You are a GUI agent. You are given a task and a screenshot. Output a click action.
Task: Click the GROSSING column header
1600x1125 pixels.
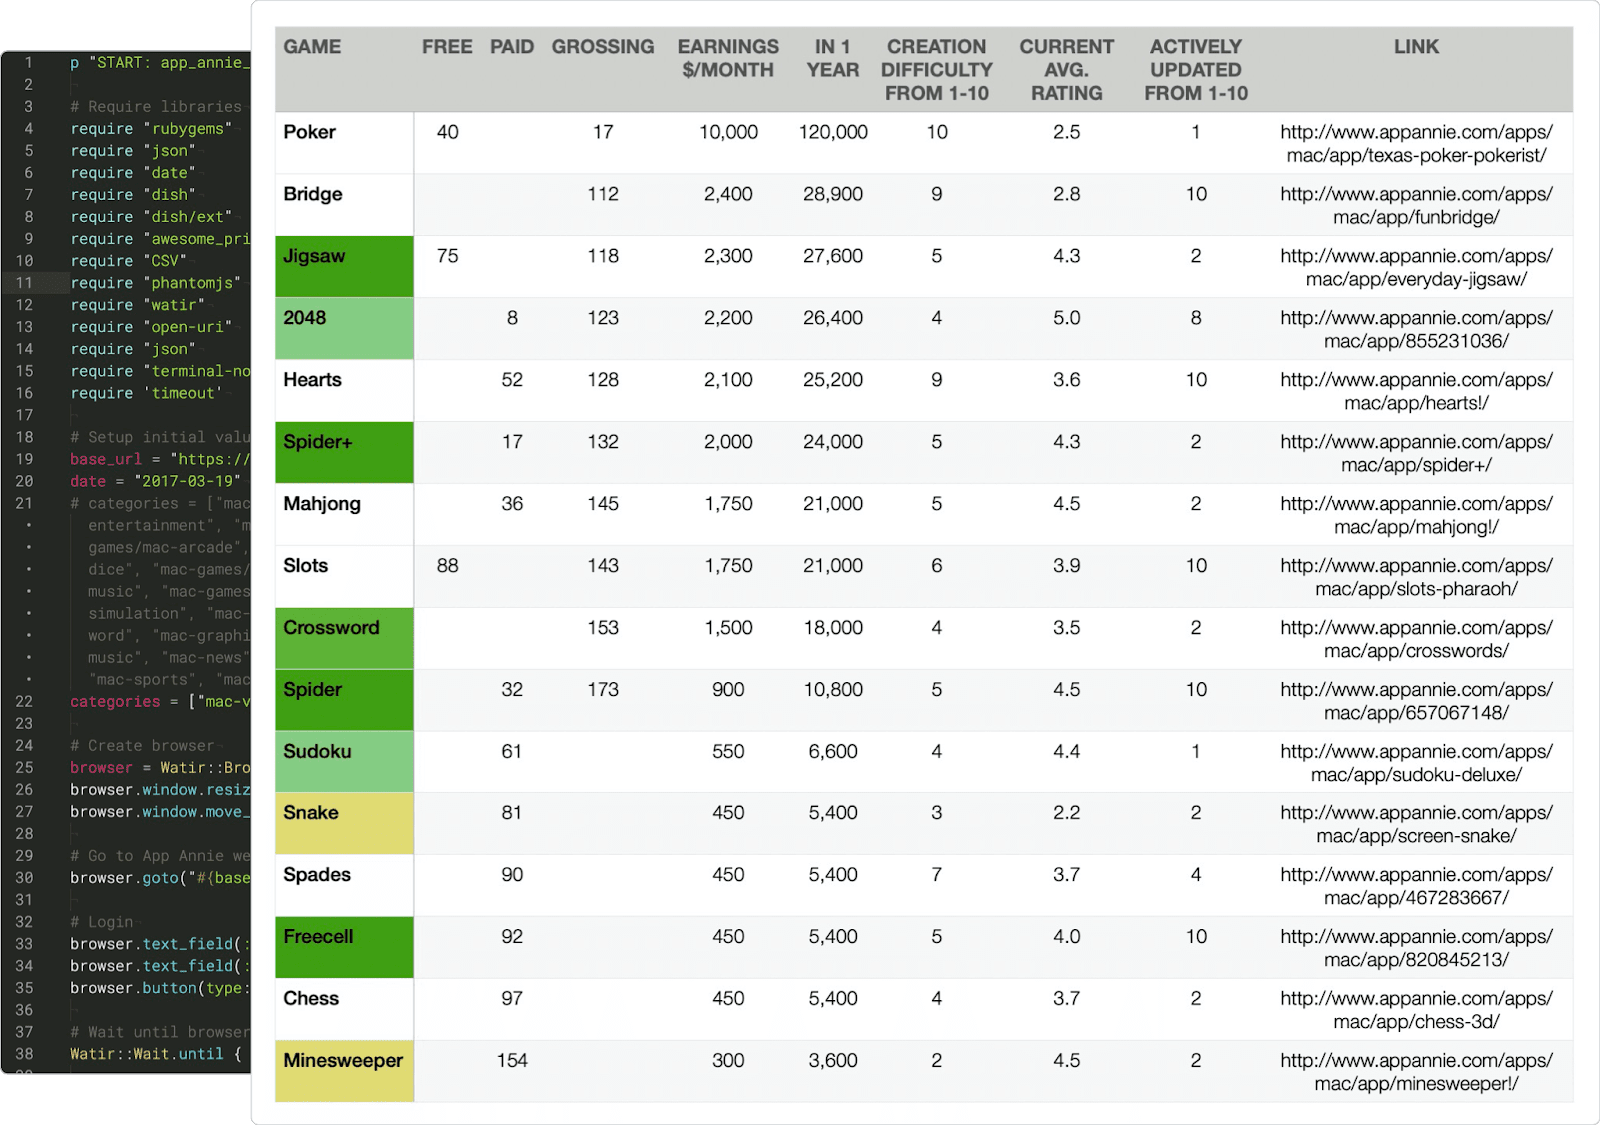603,47
